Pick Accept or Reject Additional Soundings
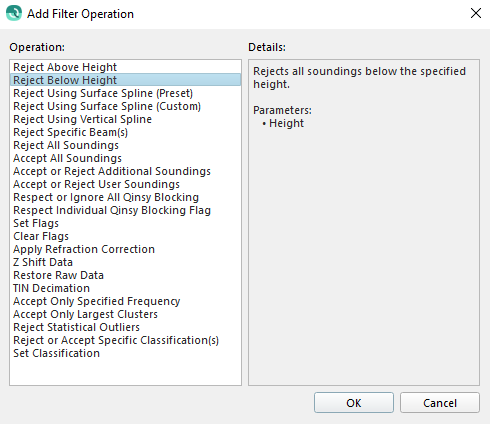This screenshot has width=490, height=424. pos(125,171)
